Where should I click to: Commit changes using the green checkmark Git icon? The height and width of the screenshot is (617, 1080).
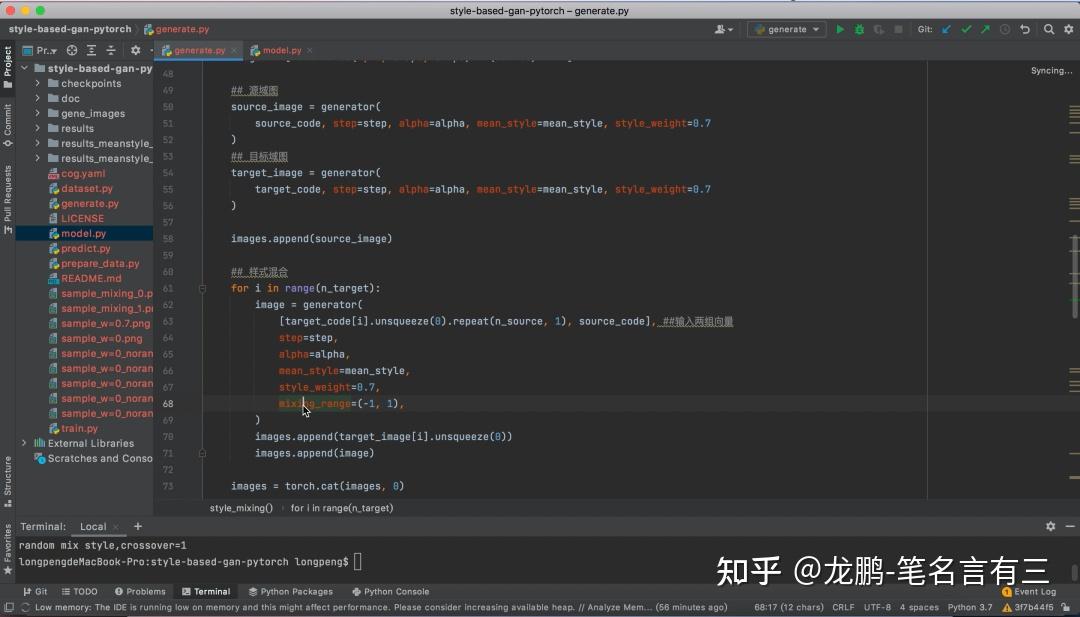click(967, 29)
